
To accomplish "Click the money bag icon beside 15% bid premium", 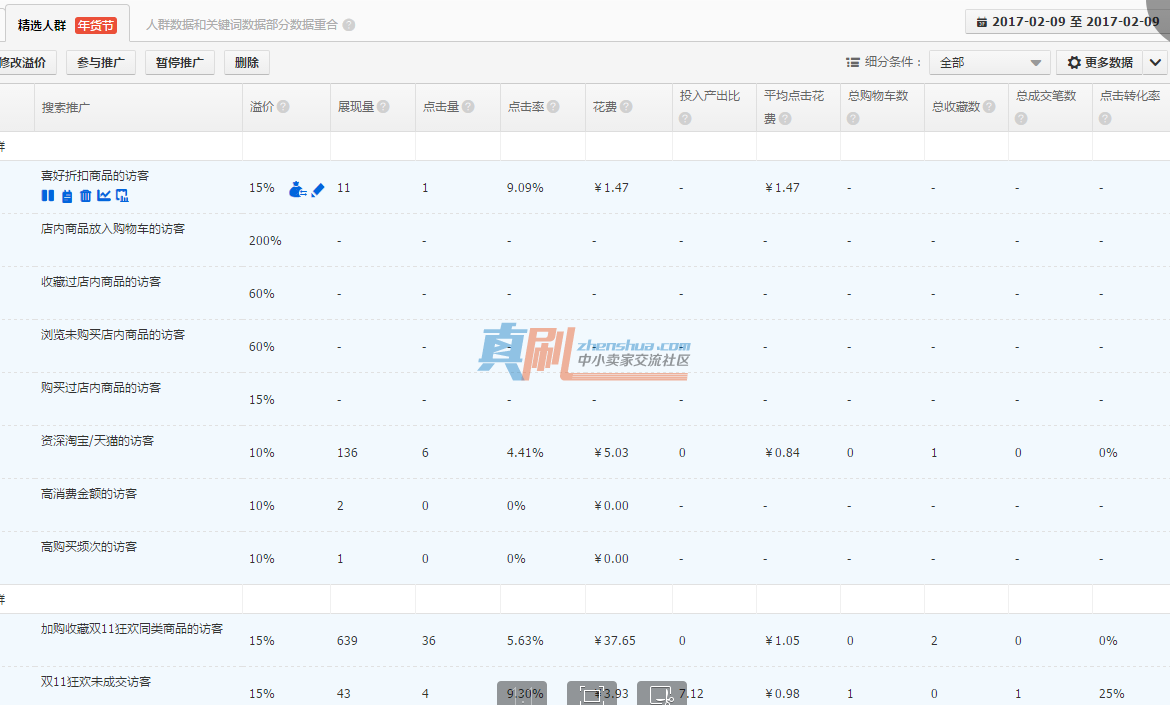I will (x=298, y=189).
